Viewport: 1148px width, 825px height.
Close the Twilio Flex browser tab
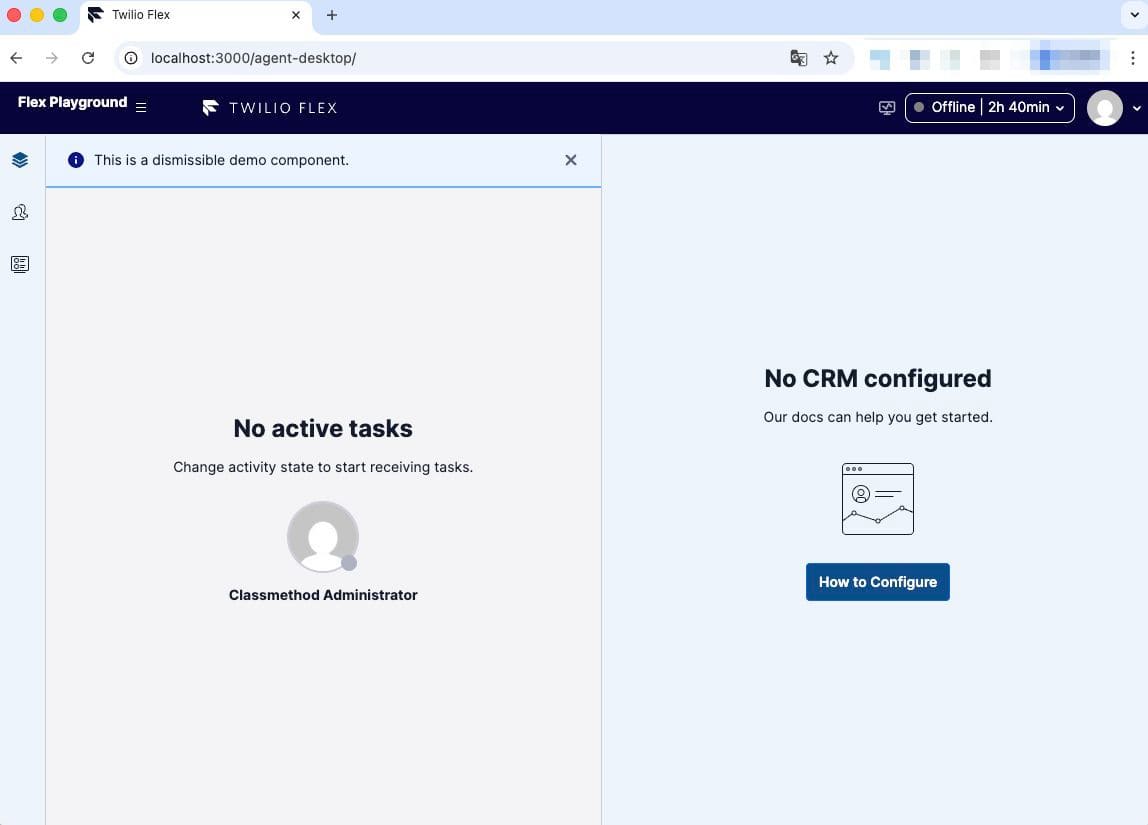coord(296,15)
